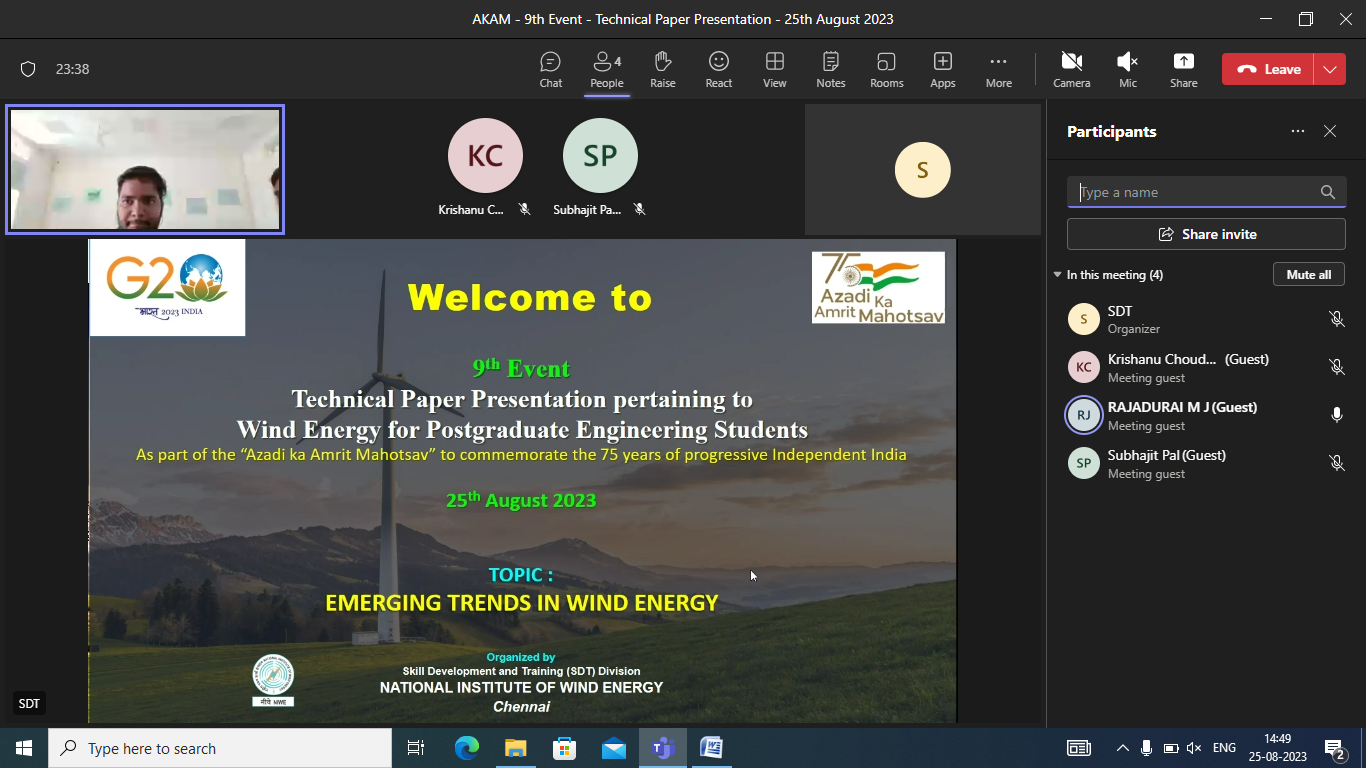Open the React emoji options
The height and width of the screenshot is (768, 1366).
coord(718,69)
